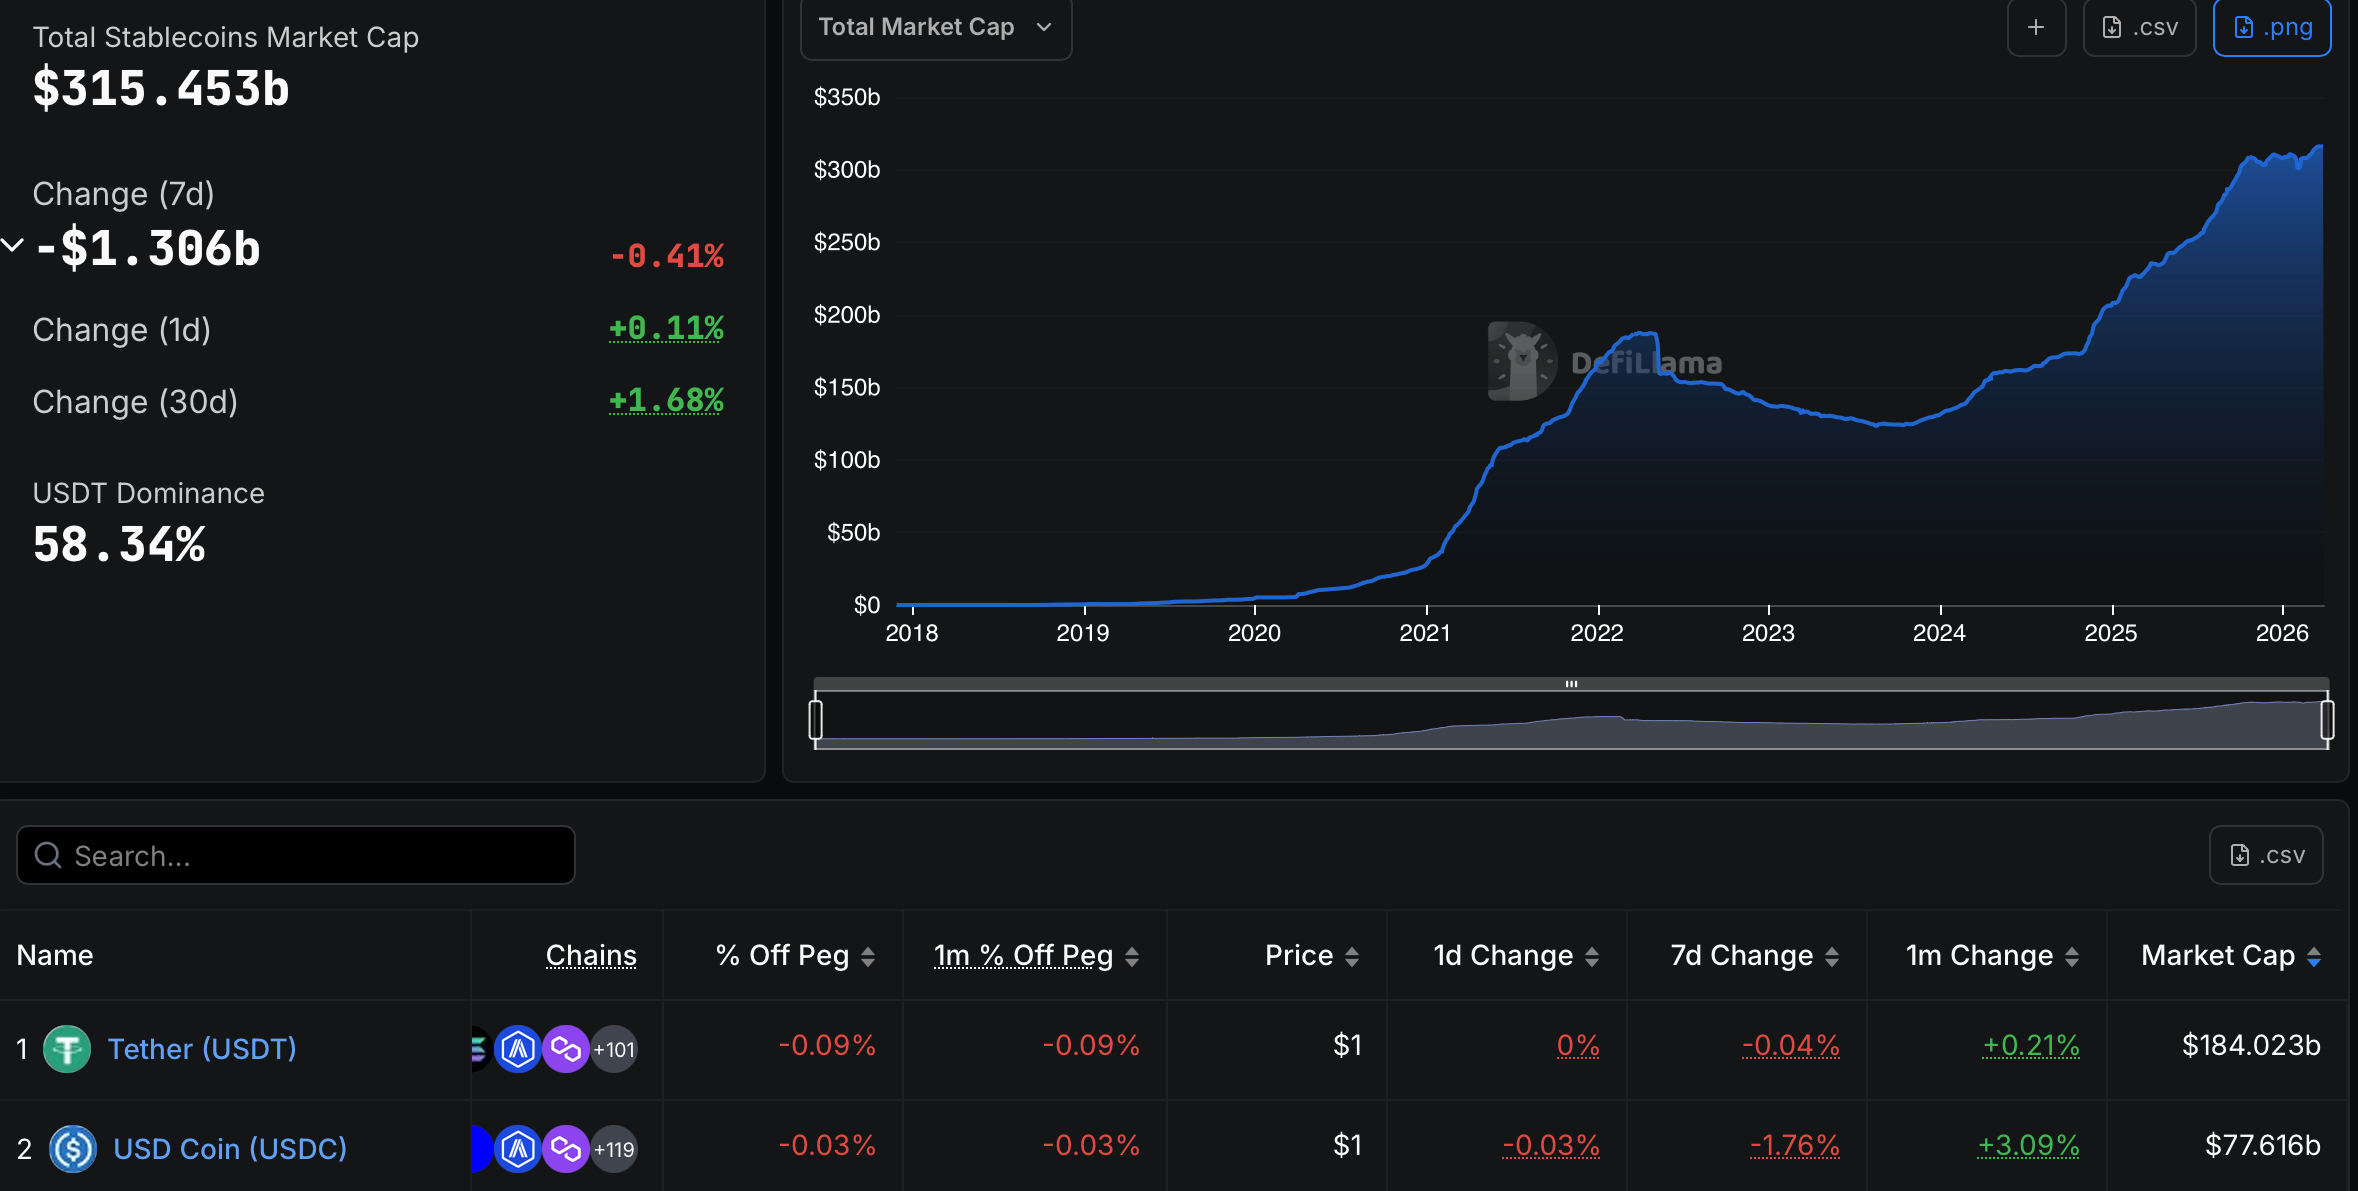This screenshot has width=2358, height=1191.
Task: Open the Total Market Cap dropdown
Action: pos(934,27)
